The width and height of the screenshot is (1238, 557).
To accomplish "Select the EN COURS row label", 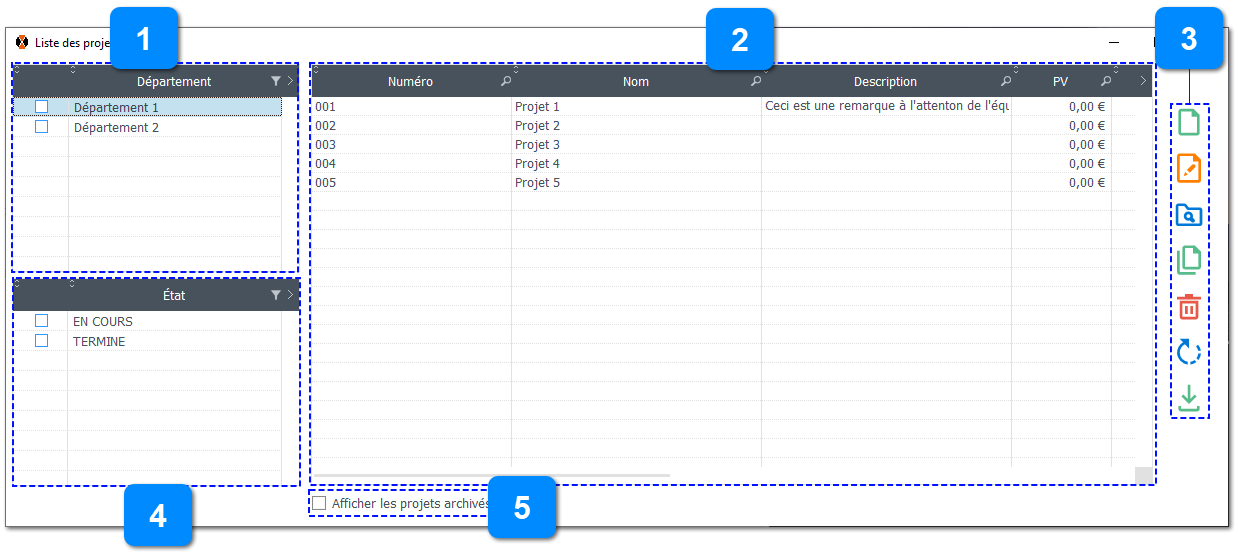I will (x=103, y=321).
